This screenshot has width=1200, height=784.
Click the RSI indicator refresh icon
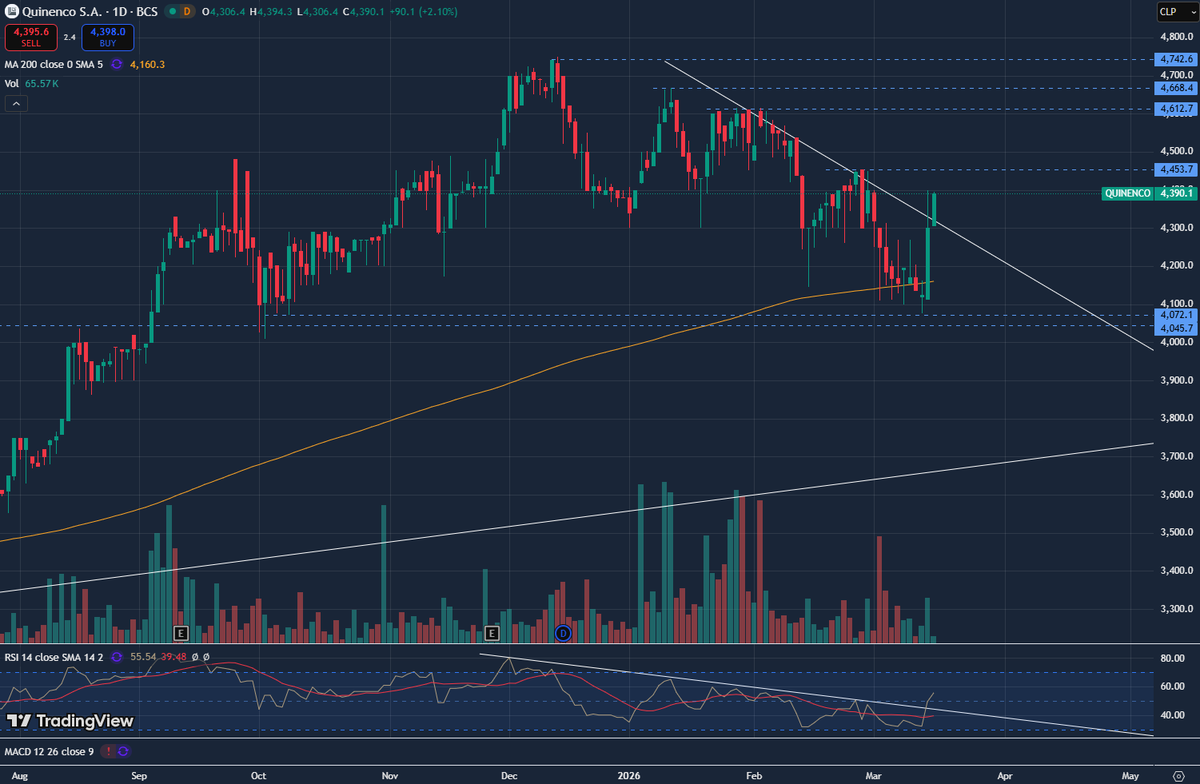pos(118,656)
